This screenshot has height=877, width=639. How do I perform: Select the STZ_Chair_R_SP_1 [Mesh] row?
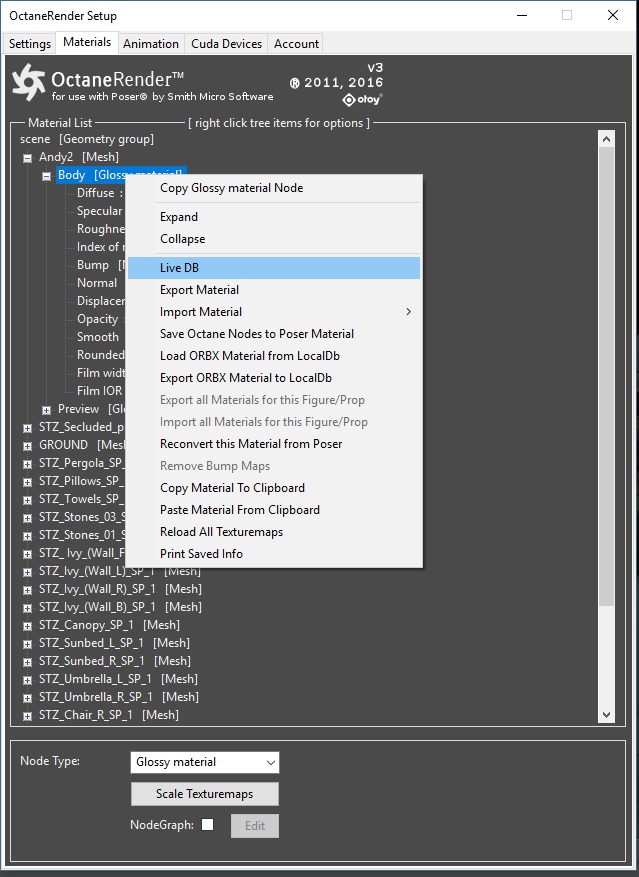click(x=109, y=715)
